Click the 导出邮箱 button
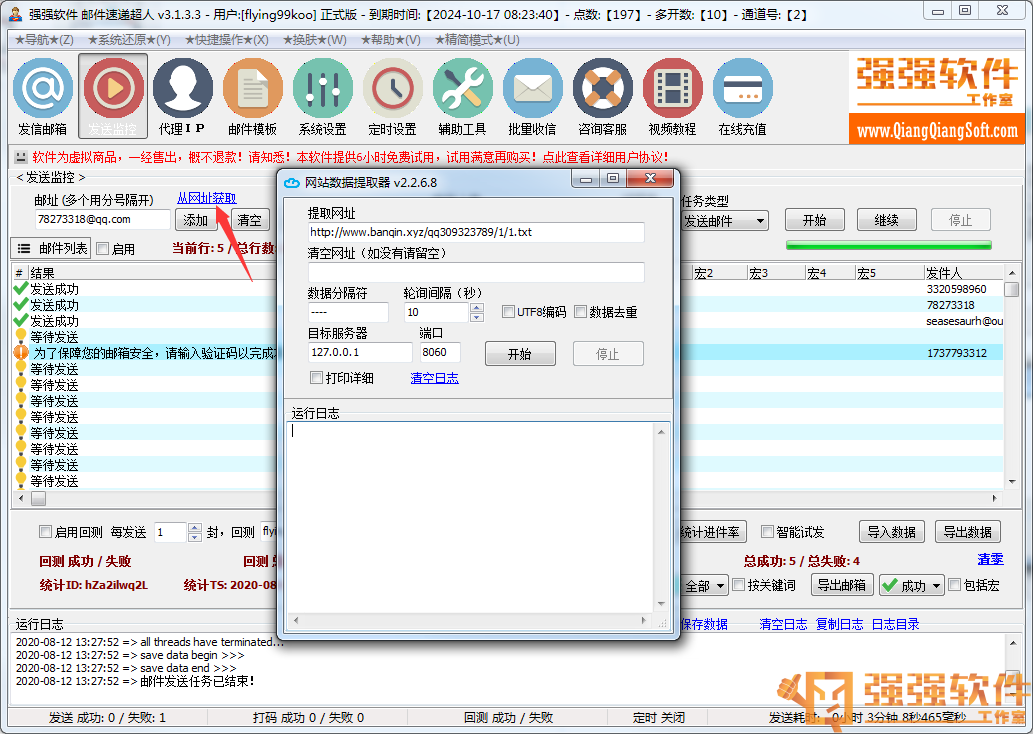This screenshot has height=734, width=1033. [x=841, y=584]
